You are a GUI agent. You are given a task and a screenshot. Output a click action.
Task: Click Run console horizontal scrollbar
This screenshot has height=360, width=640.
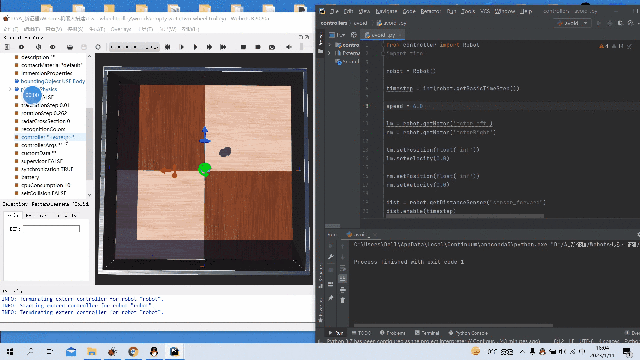[x=453, y=326]
